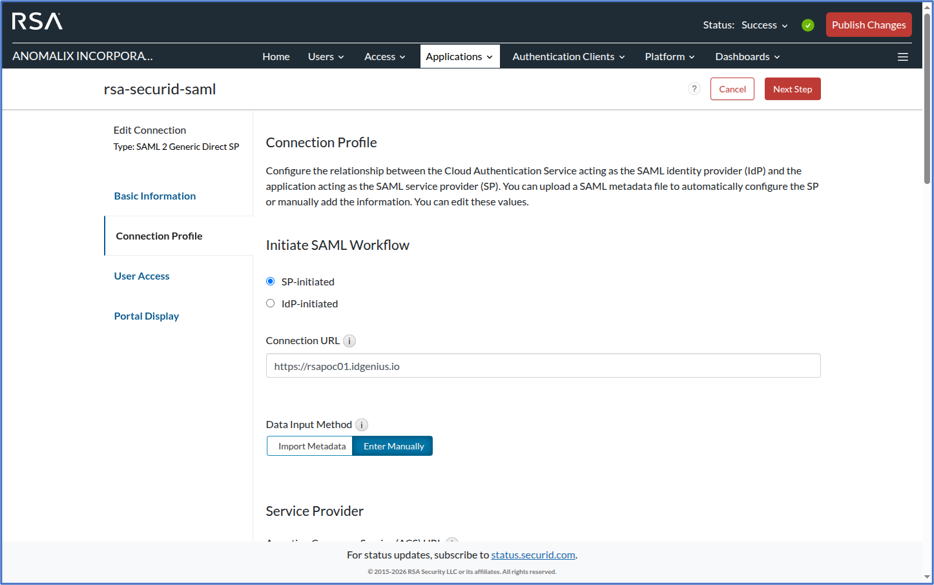934x585 pixels.
Task: Select the SP-initiated radio button
Action: (270, 281)
